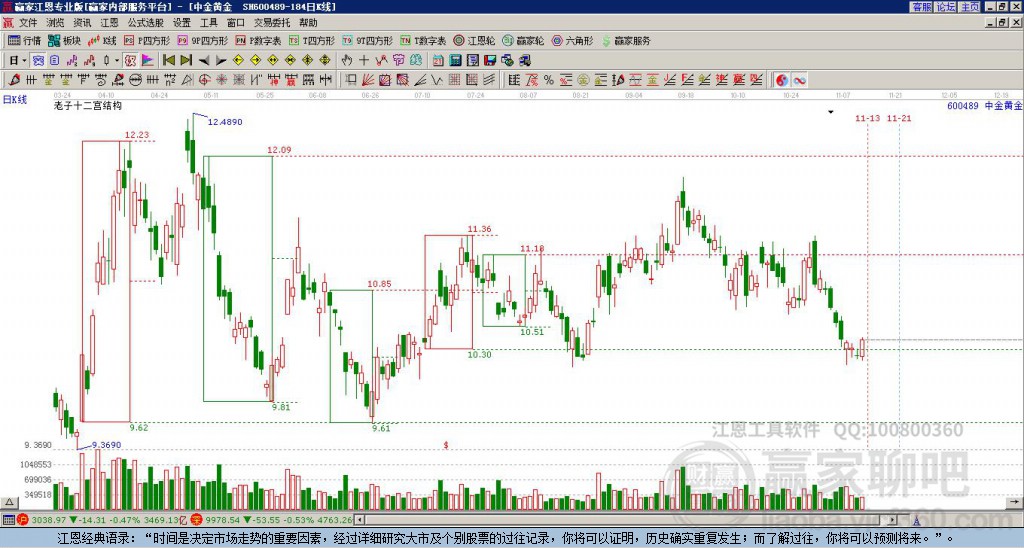This screenshot has width=1024, height=548.
Task: Open the P数字表 tool
Action: [x=258, y=40]
